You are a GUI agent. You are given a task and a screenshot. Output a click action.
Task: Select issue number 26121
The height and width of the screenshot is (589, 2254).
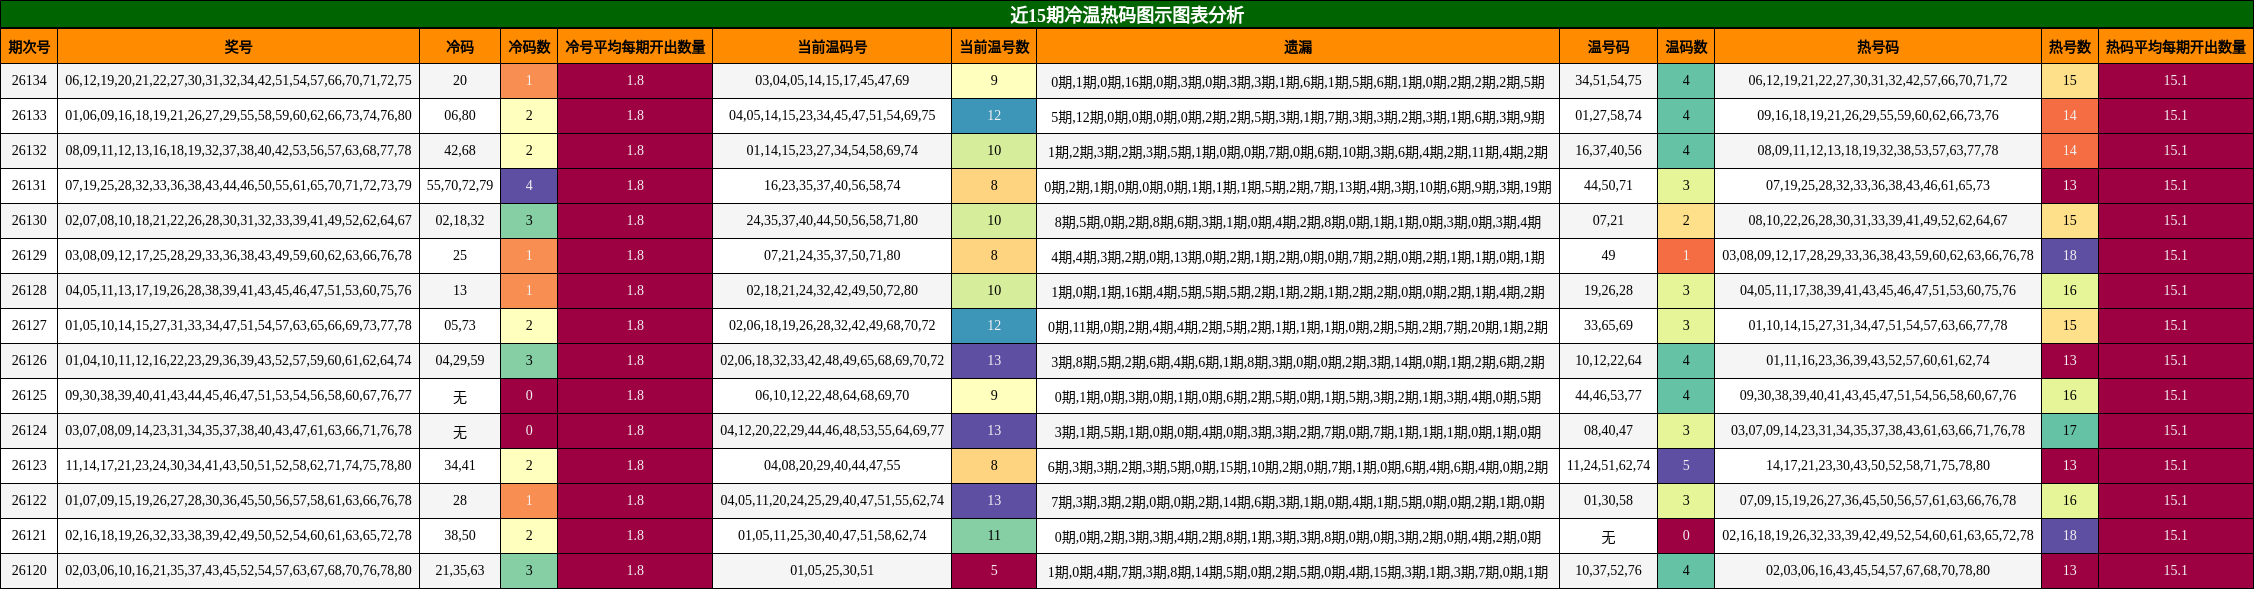click(x=29, y=536)
